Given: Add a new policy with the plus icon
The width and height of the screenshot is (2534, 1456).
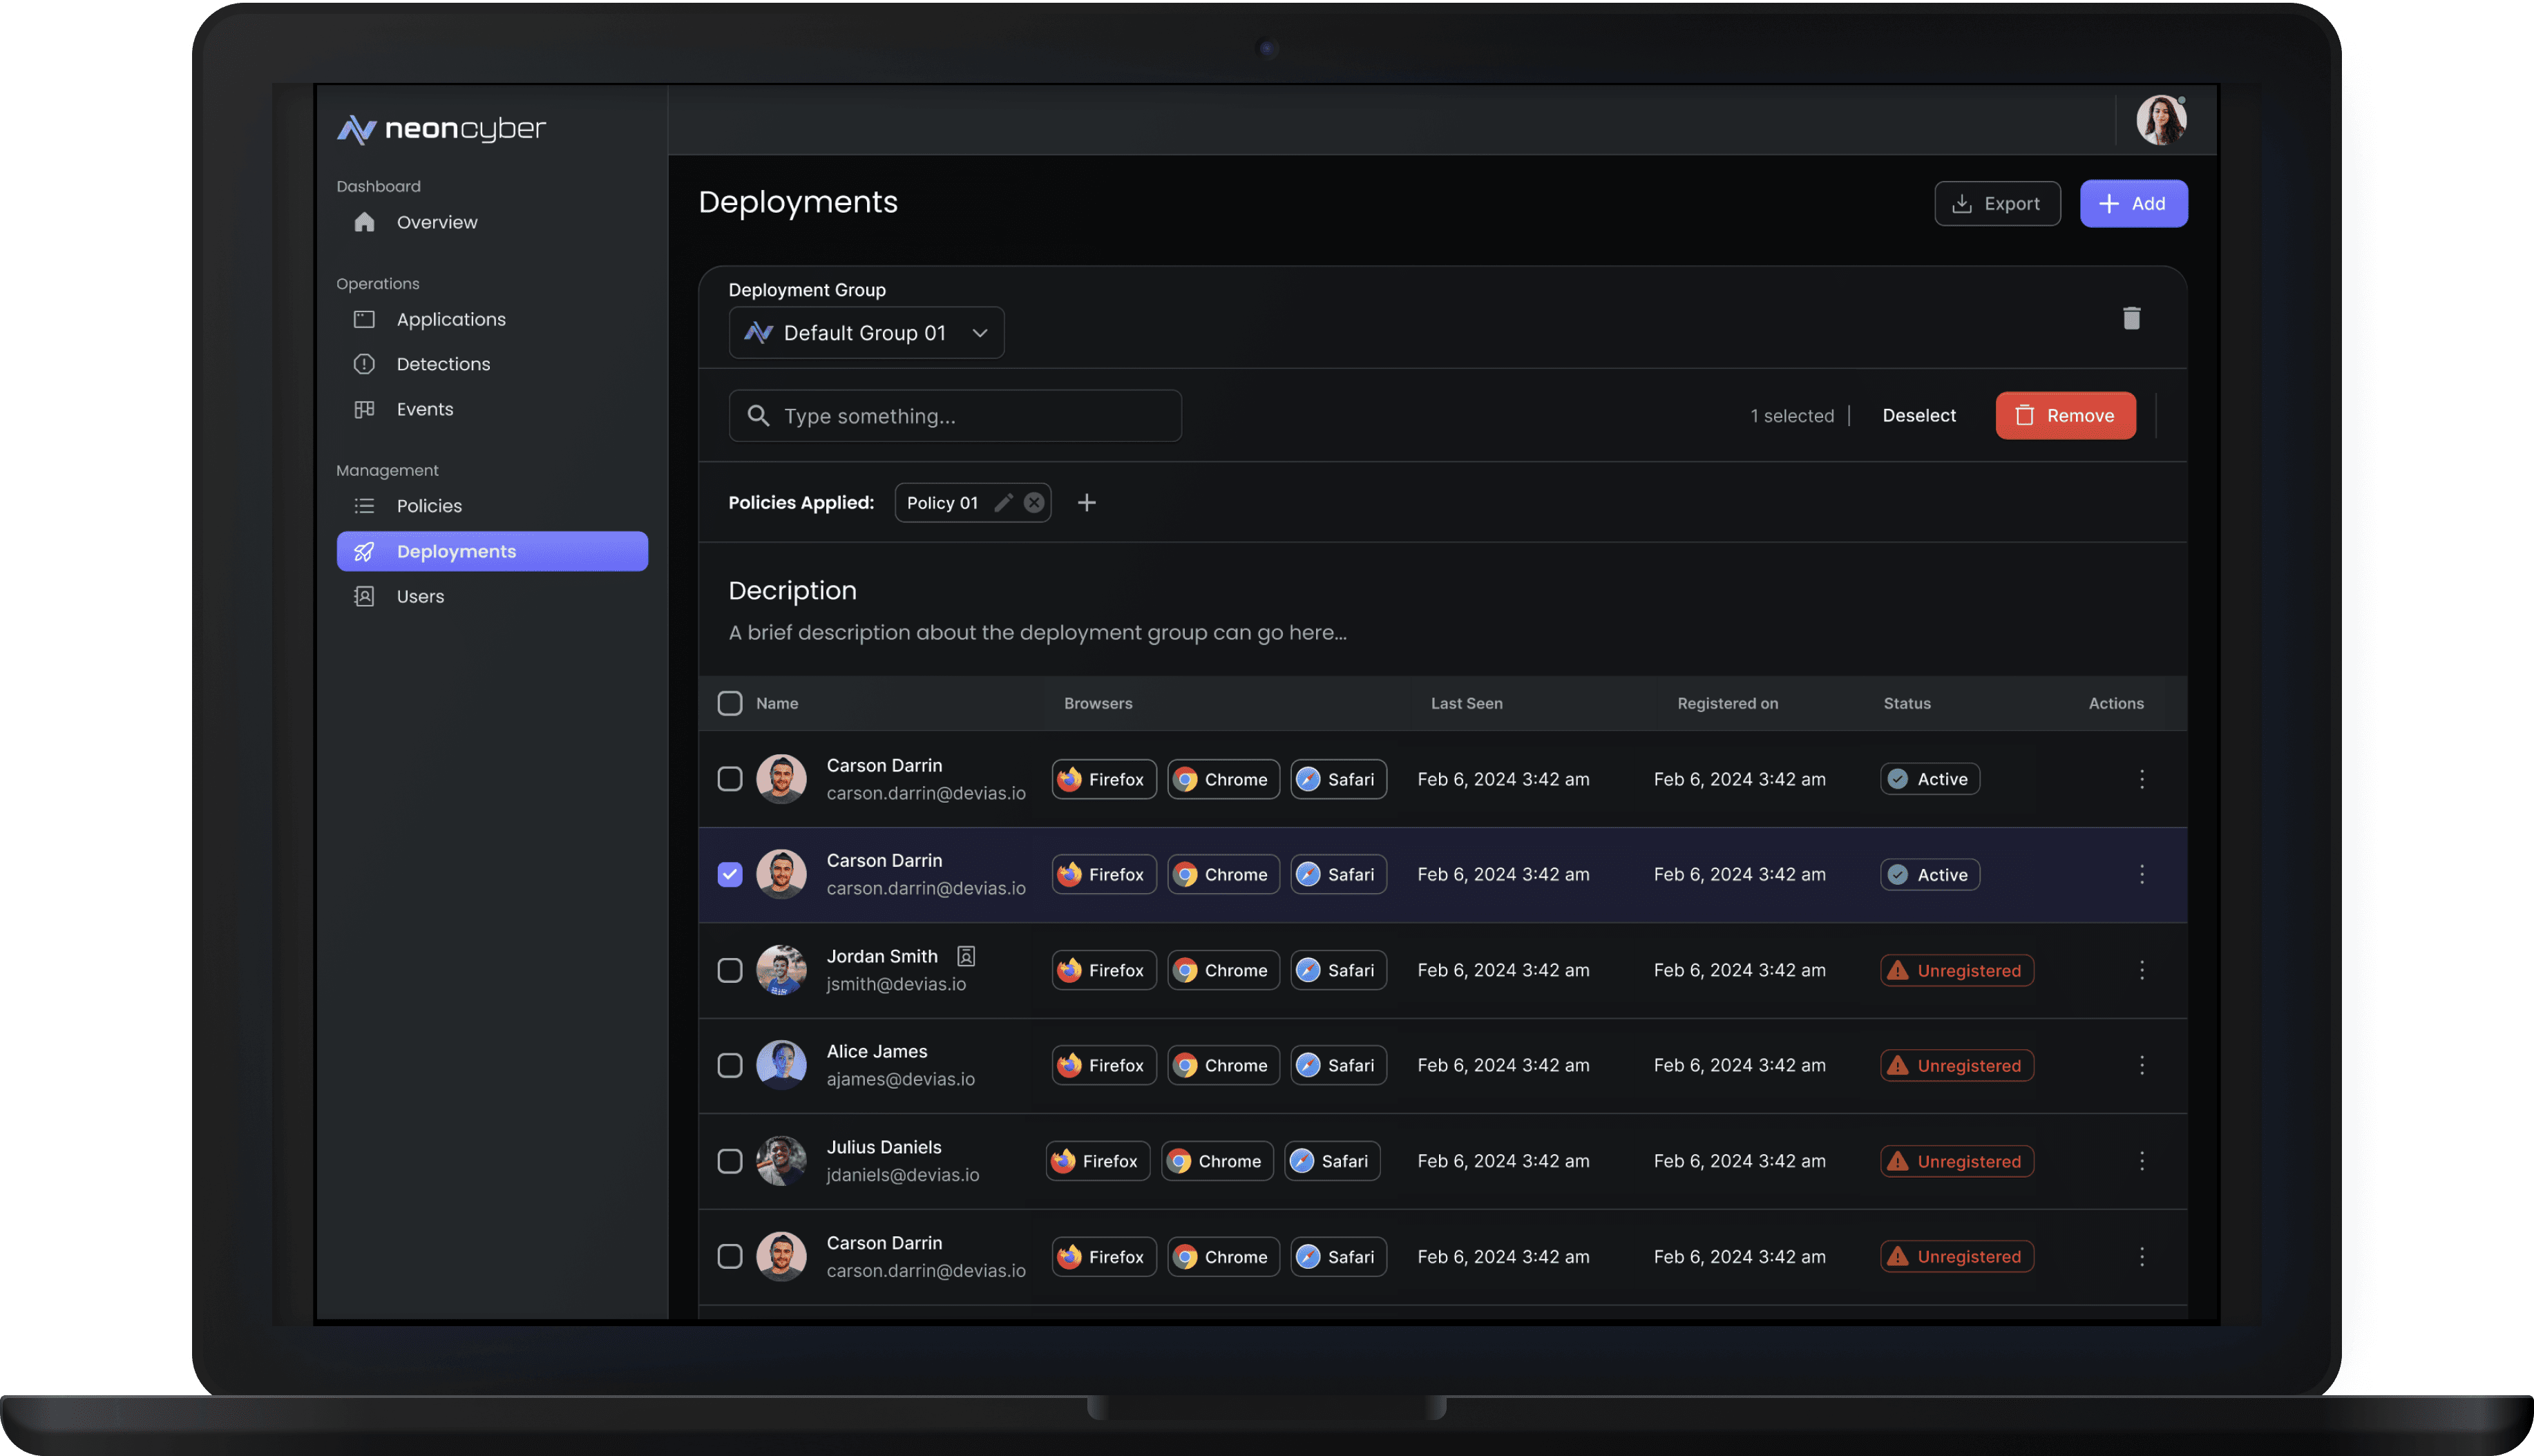Looking at the screenshot, I should click(1087, 503).
